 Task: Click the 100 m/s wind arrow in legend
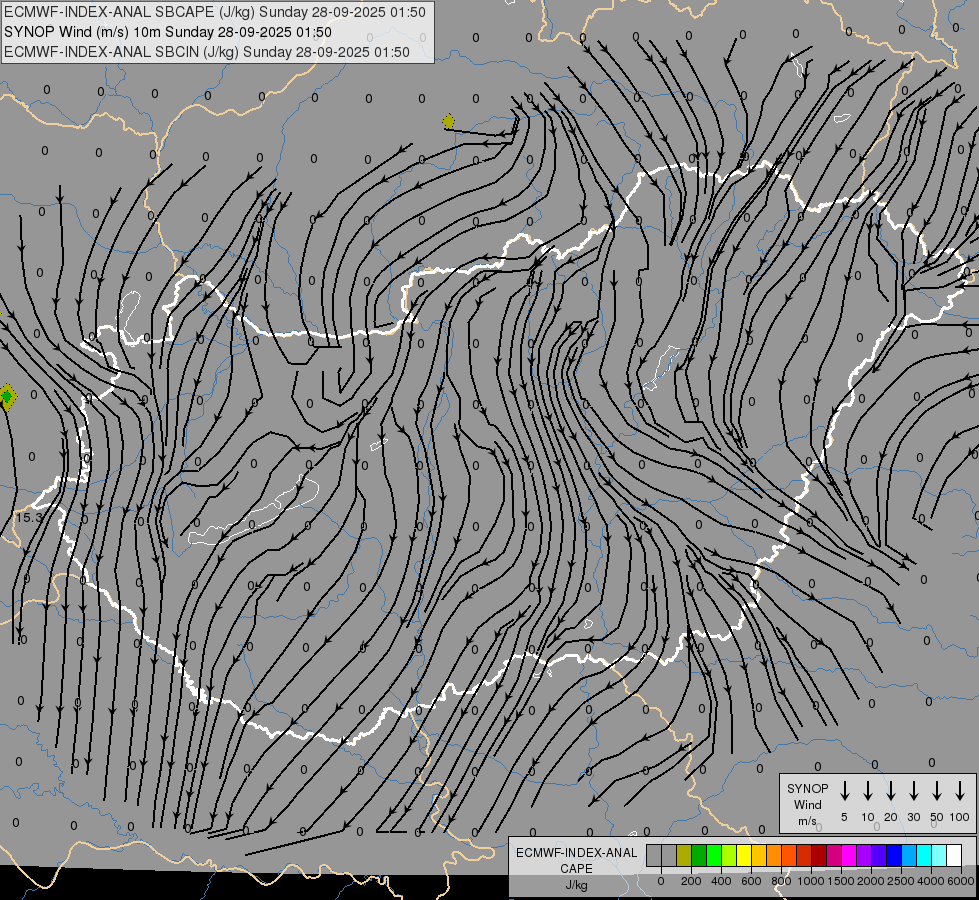coord(960,790)
